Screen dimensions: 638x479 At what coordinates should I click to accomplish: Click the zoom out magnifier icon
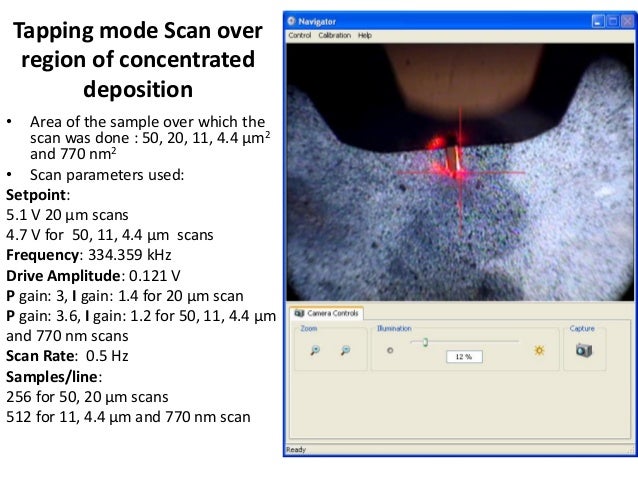click(x=345, y=350)
